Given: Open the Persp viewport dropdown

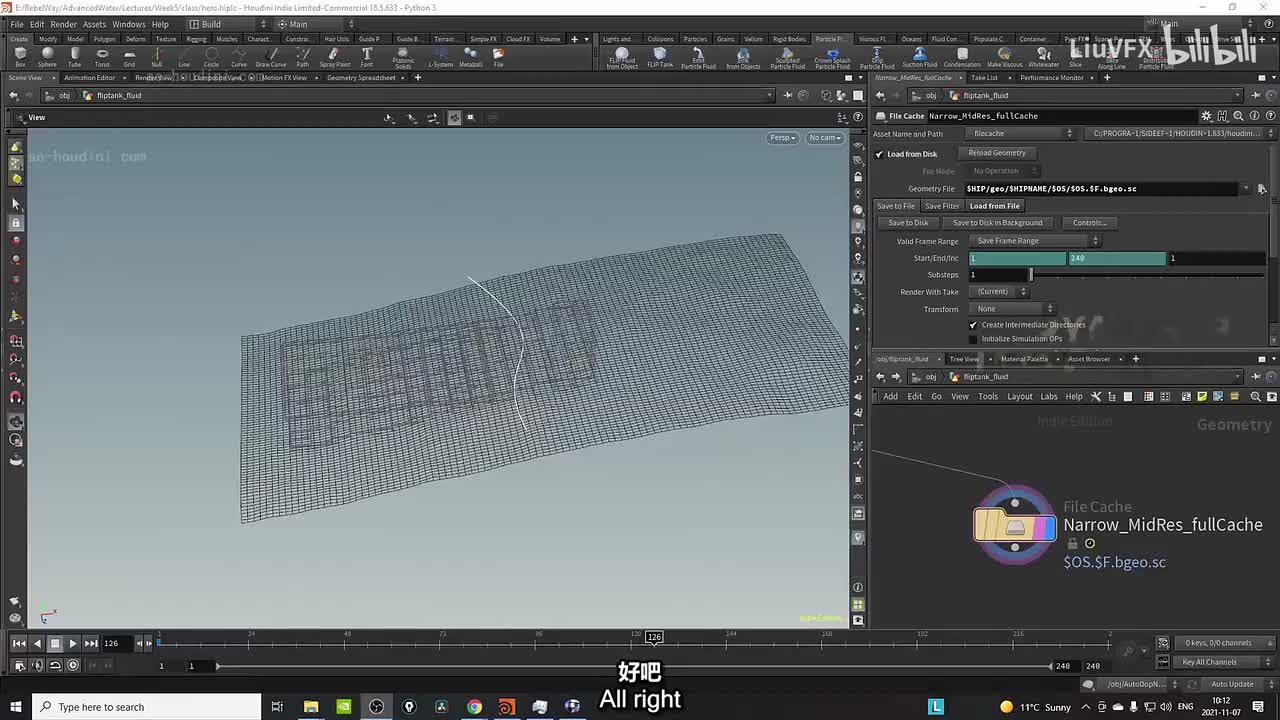Looking at the screenshot, I should pos(782,138).
